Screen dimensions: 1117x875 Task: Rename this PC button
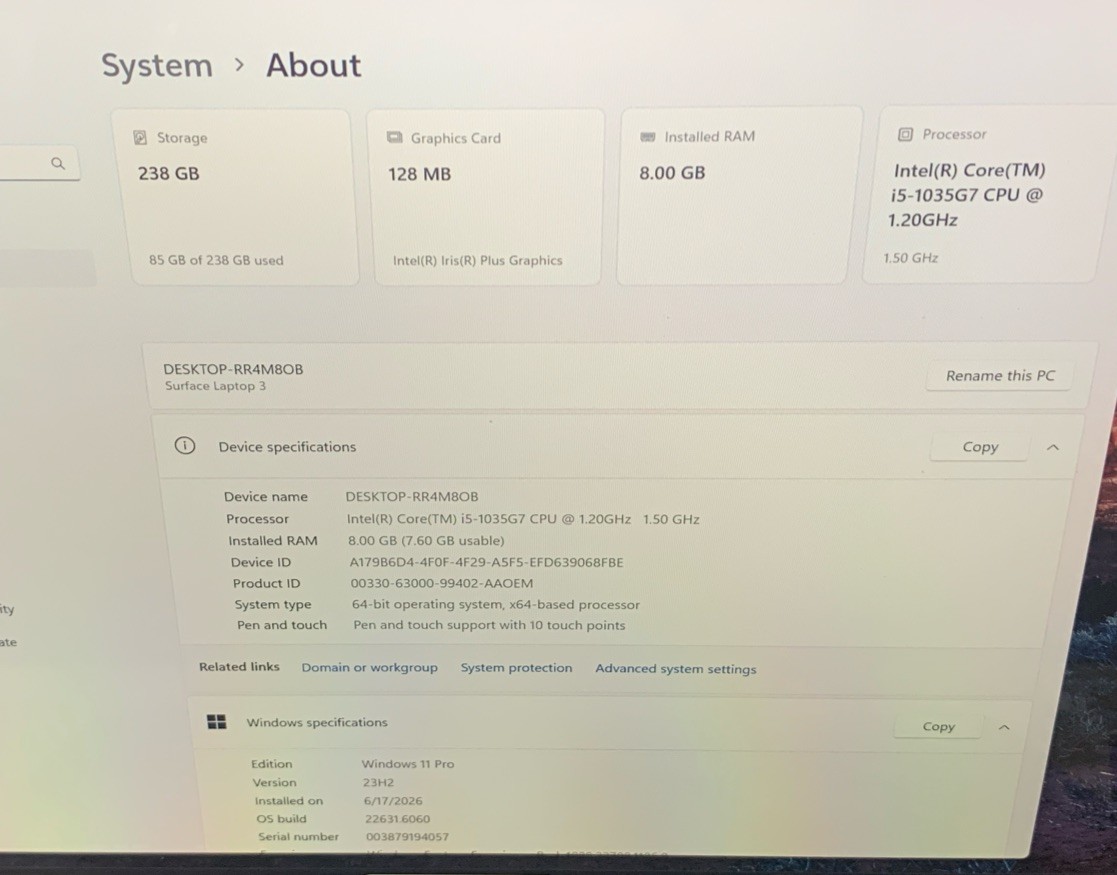click(x=999, y=376)
